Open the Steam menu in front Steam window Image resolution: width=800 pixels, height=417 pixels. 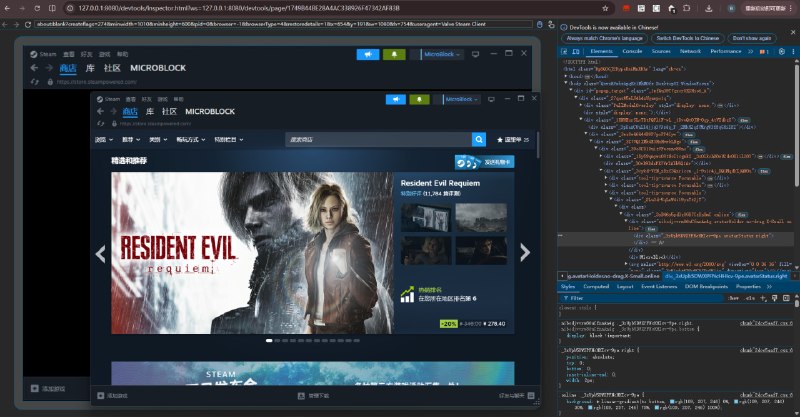tap(109, 99)
